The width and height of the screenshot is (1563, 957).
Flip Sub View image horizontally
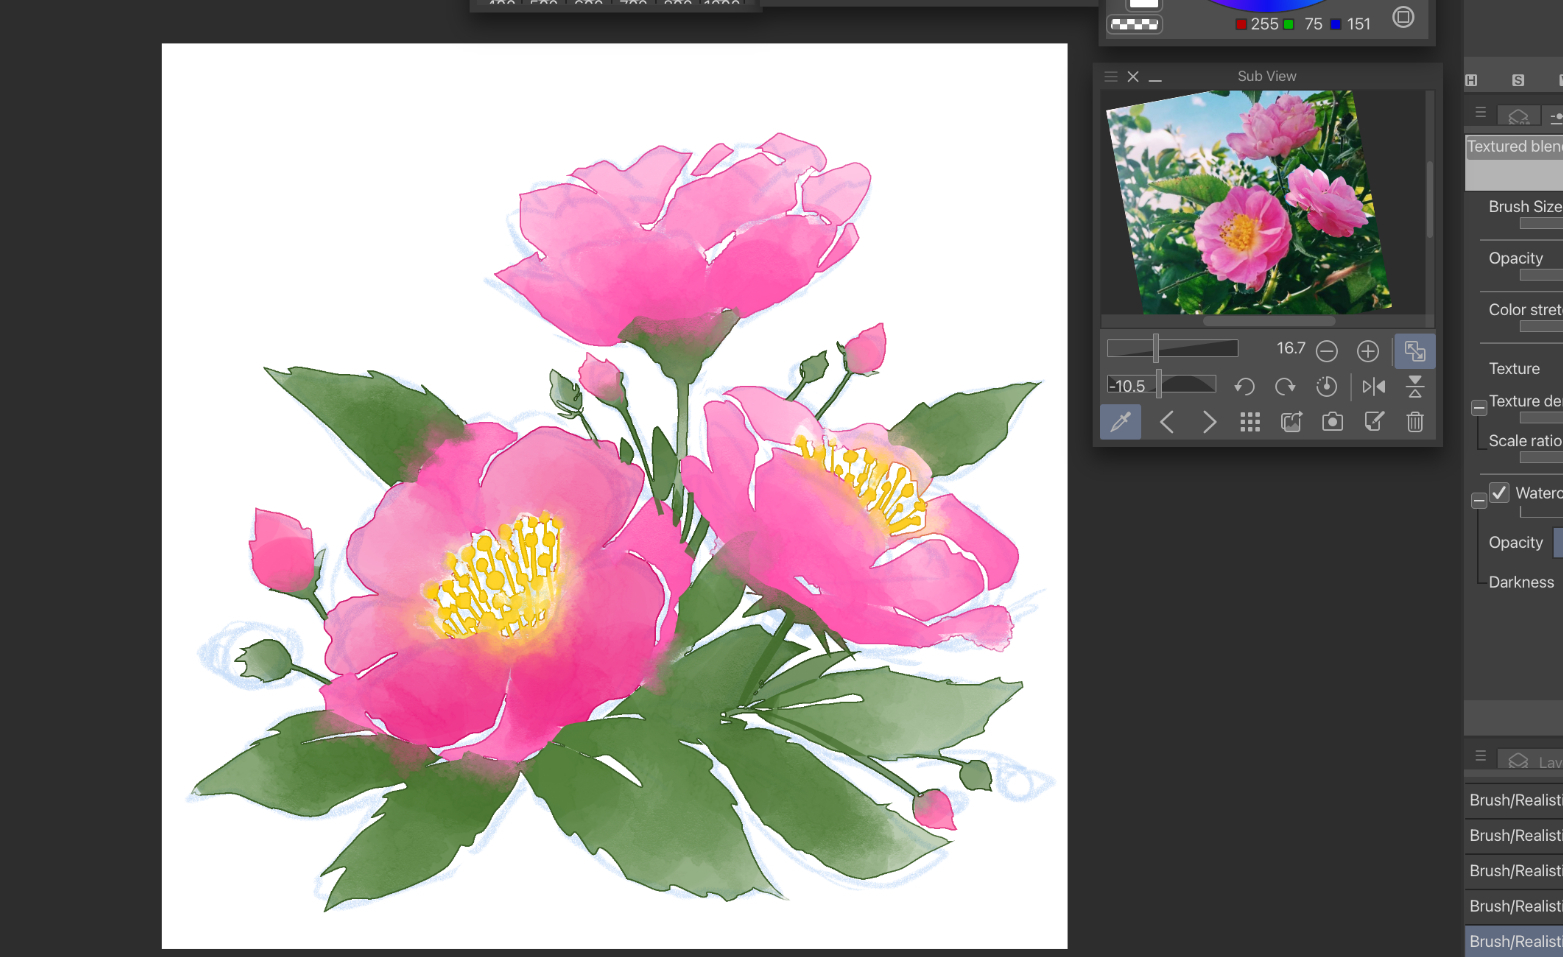1374,387
